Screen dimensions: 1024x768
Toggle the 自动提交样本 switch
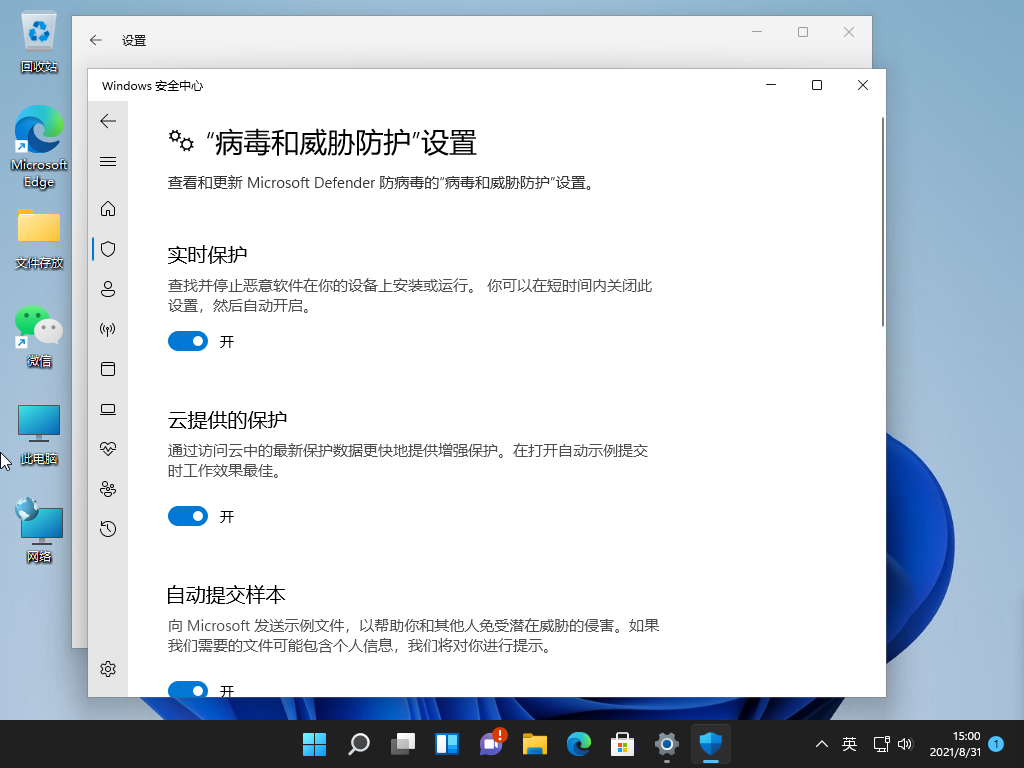coord(188,690)
